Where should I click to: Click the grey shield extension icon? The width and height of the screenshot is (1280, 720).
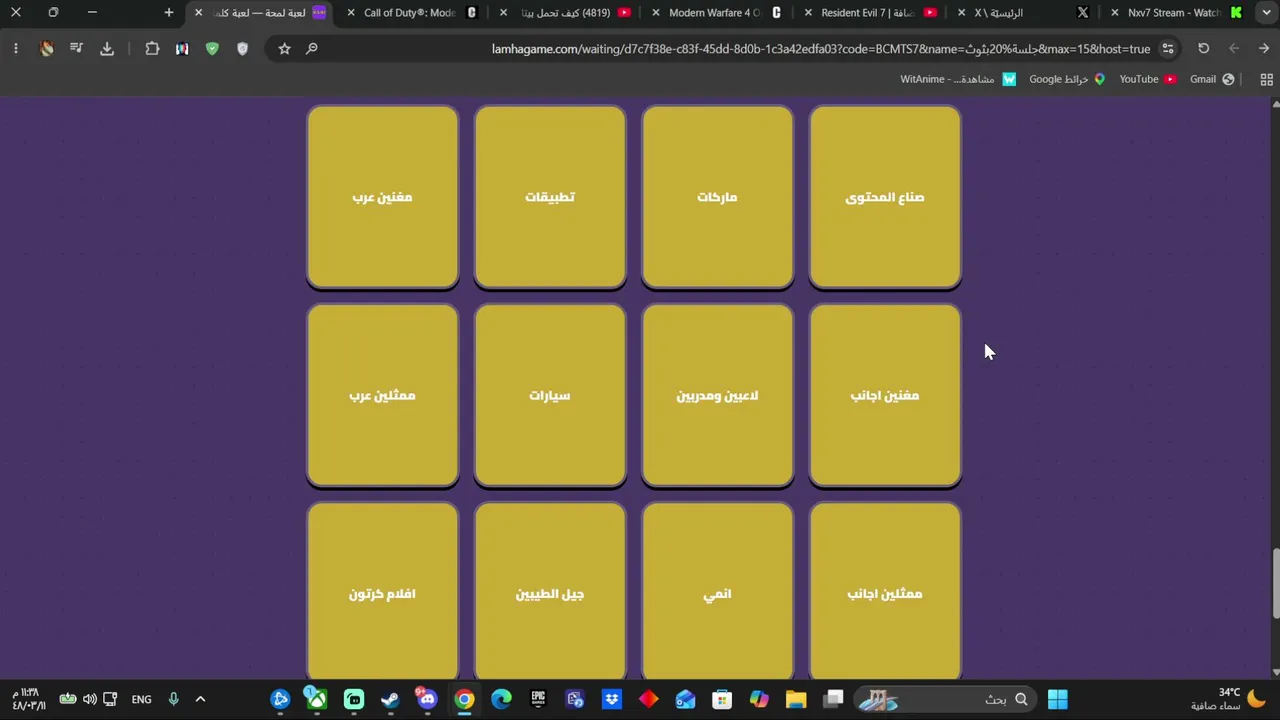click(242, 48)
